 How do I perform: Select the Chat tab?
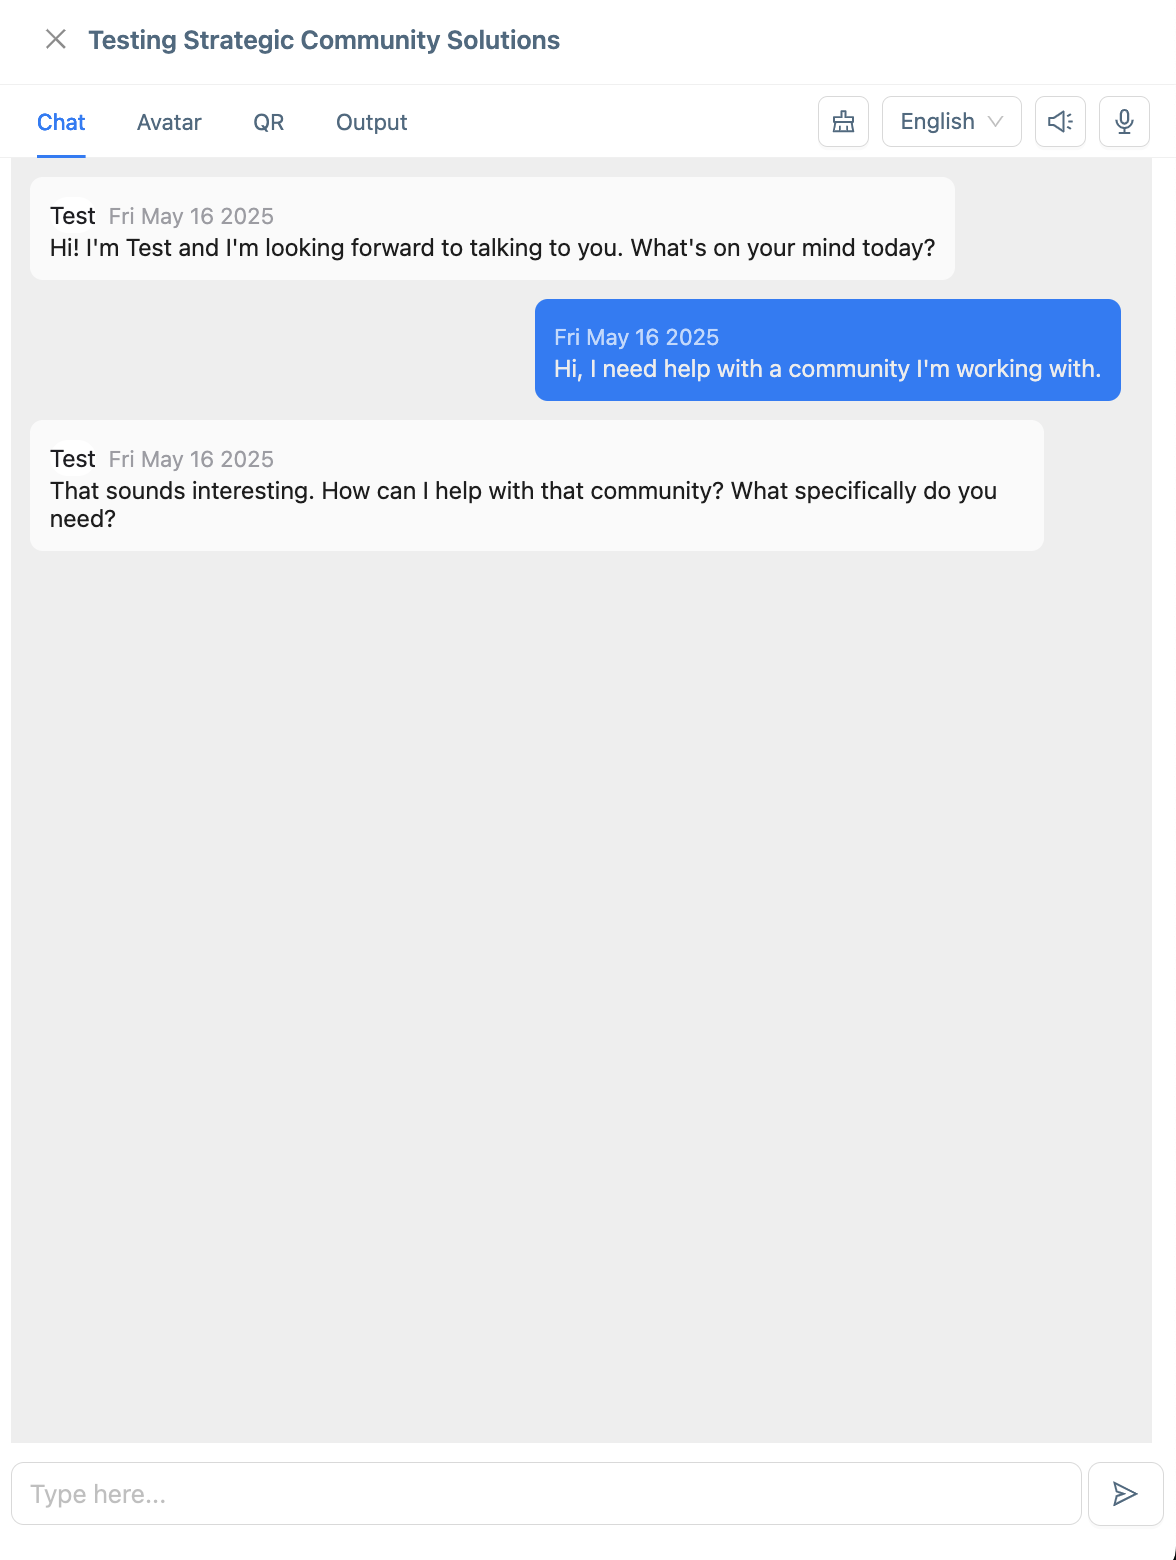pos(61,121)
